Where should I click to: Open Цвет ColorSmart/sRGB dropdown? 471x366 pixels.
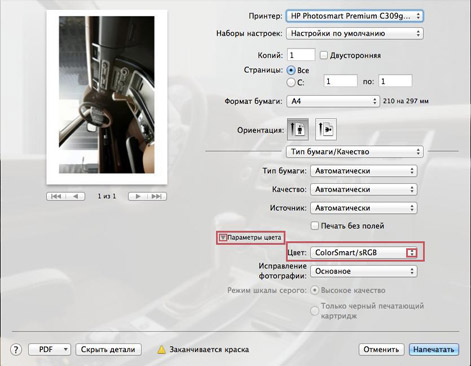(364, 253)
